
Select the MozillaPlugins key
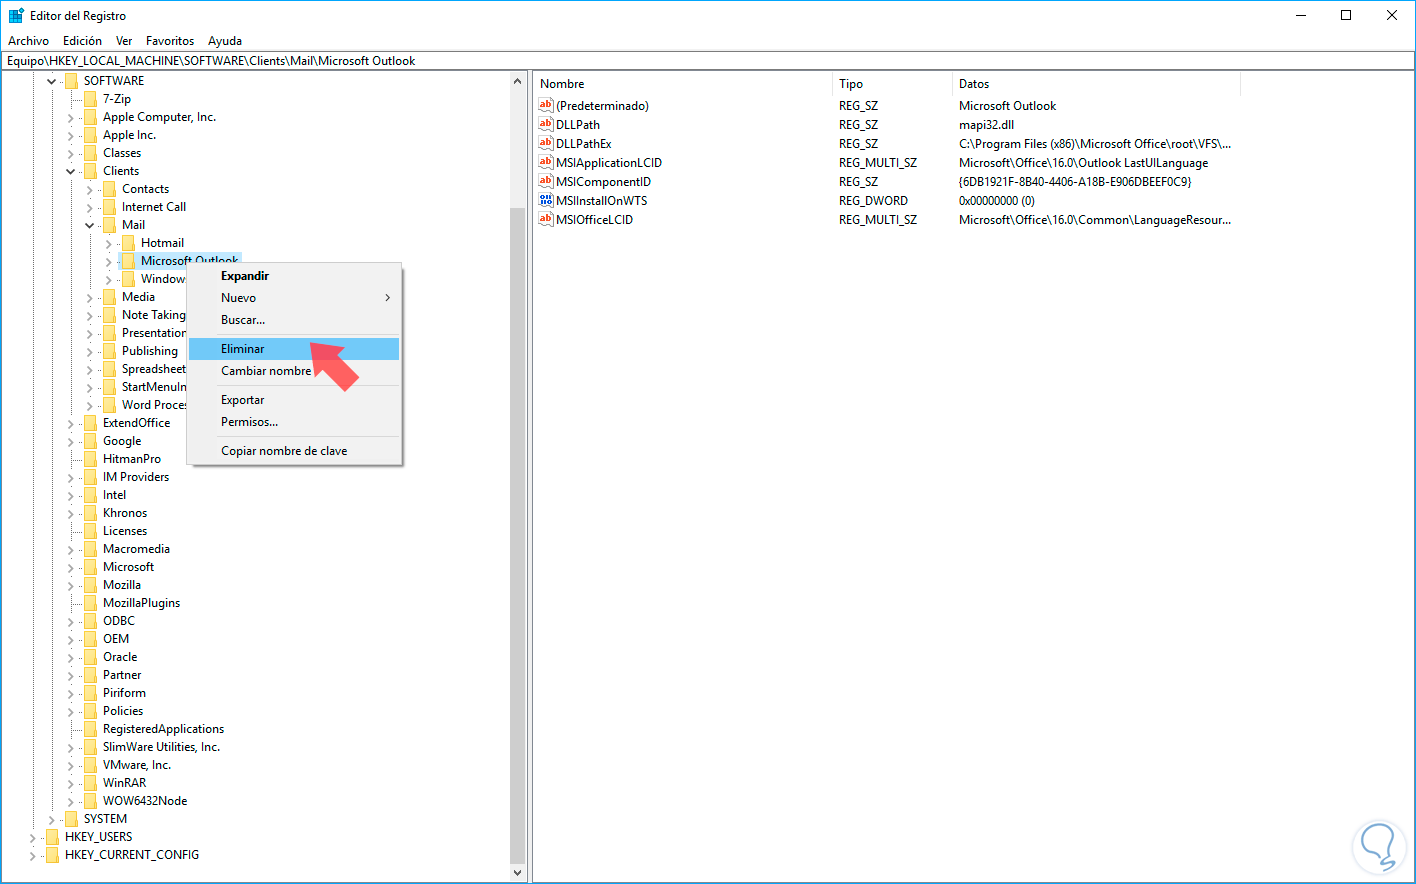click(142, 603)
